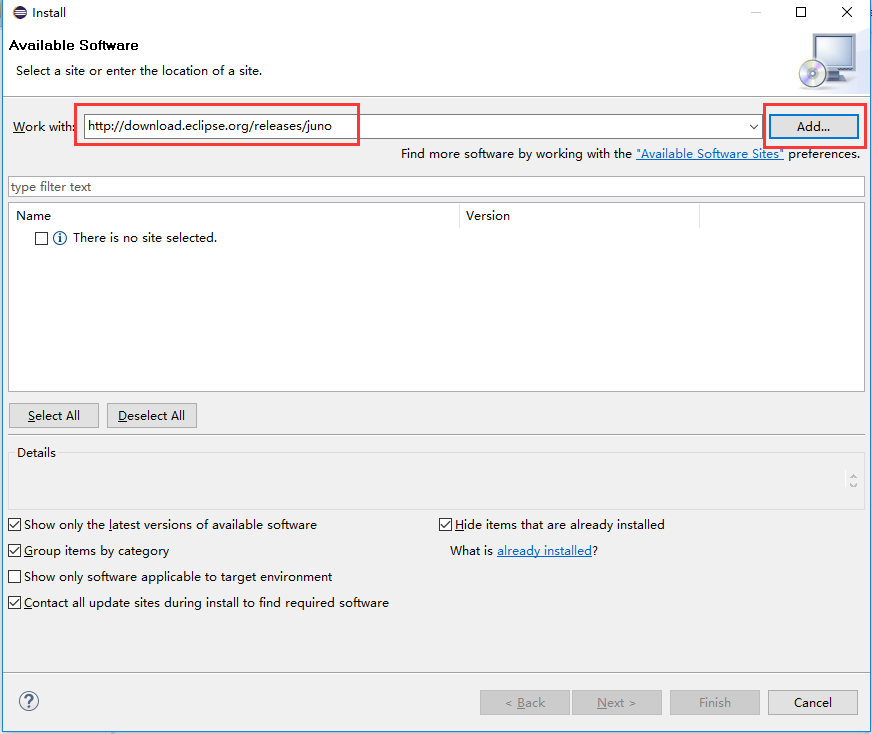Click 'There is no site selected.' row text
Viewport: 872px width, 734px height.
pos(145,238)
